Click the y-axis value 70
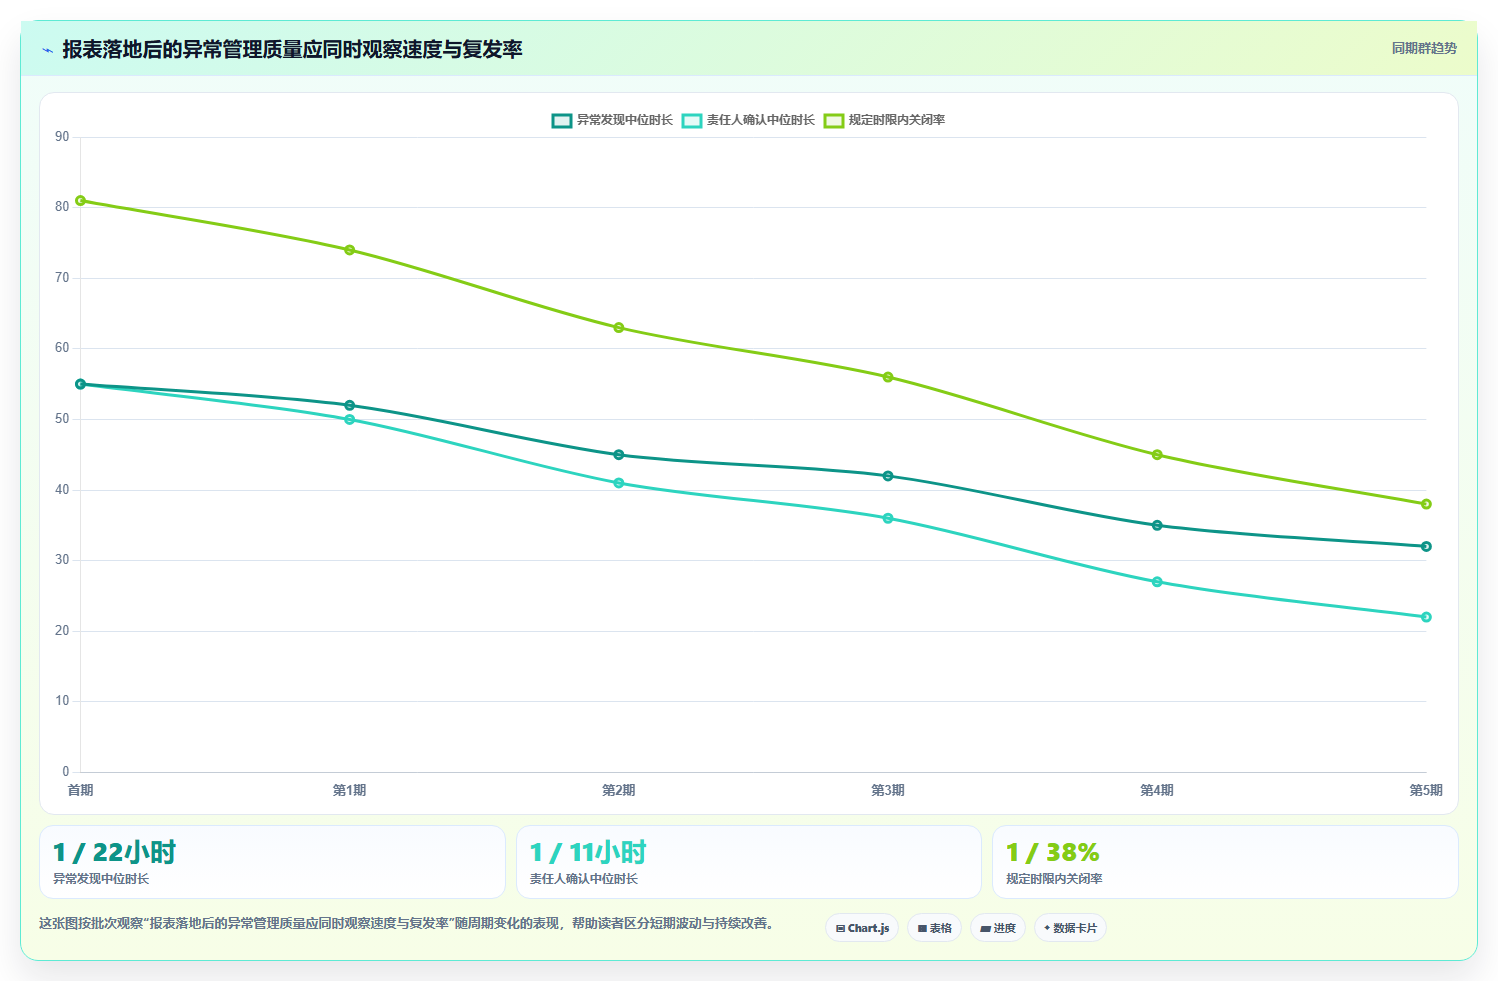1498x981 pixels. [62, 278]
